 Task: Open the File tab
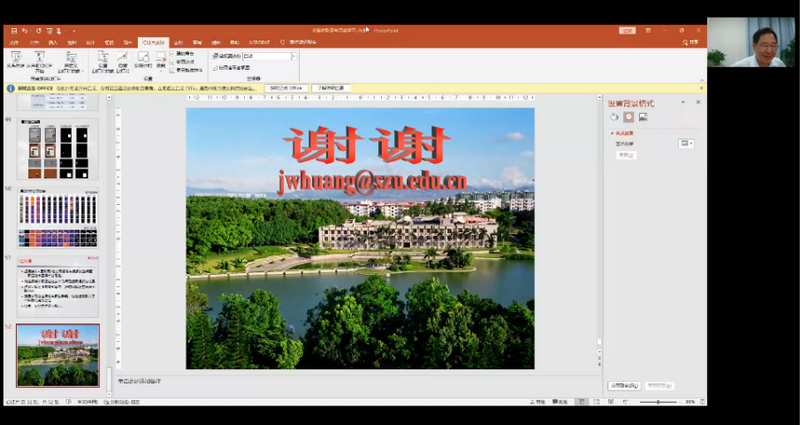pyautogui.click(x=14, y=42)
